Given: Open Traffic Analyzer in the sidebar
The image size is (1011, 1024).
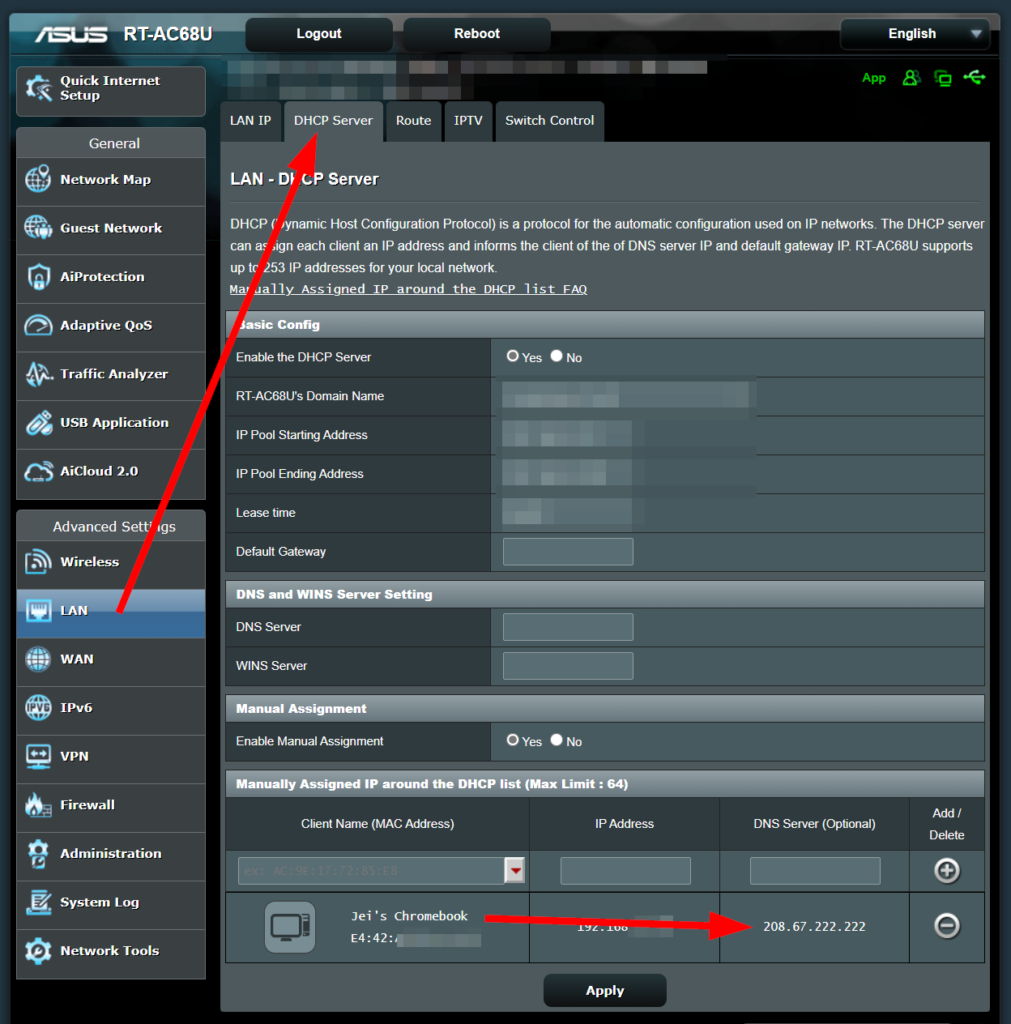Looking at the screenshot, I should (x=111, y=374).
